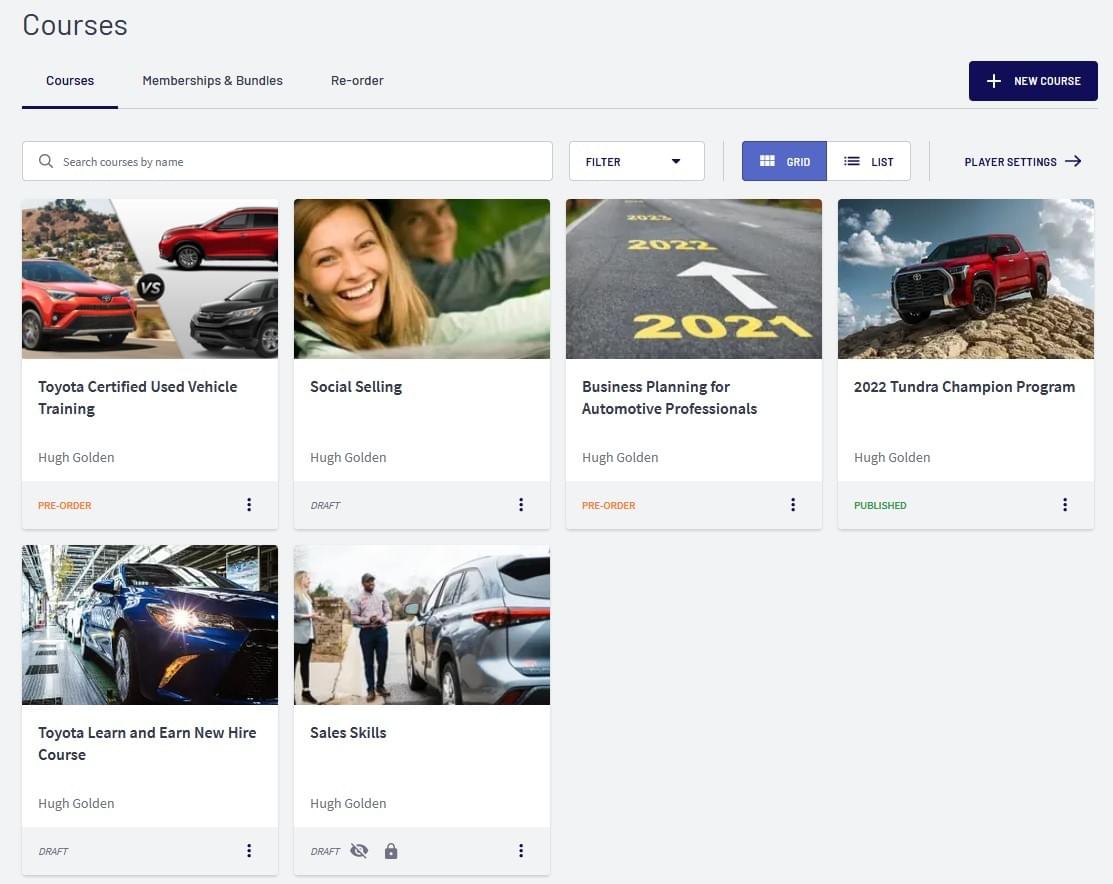Select the Courses tab
1113x884 pixels.
click(70, 81)
